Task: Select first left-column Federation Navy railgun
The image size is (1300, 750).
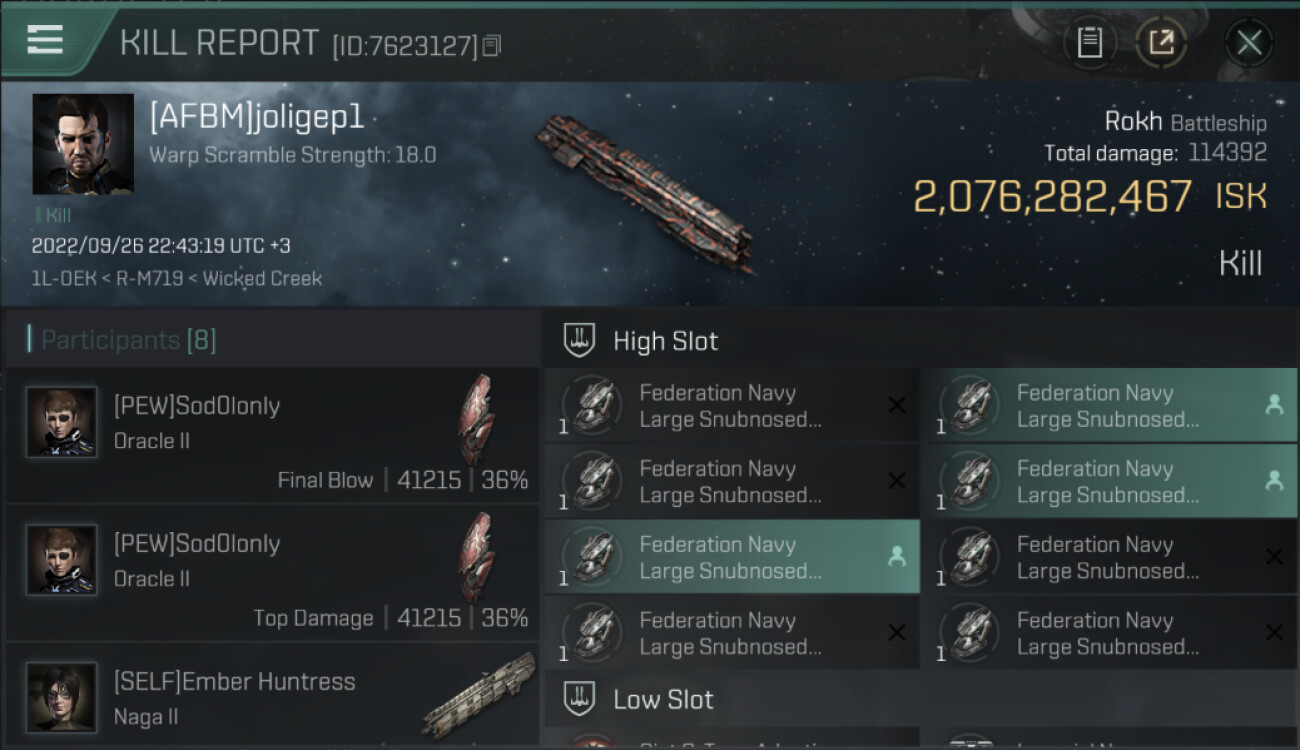Action: click(731, 406)
